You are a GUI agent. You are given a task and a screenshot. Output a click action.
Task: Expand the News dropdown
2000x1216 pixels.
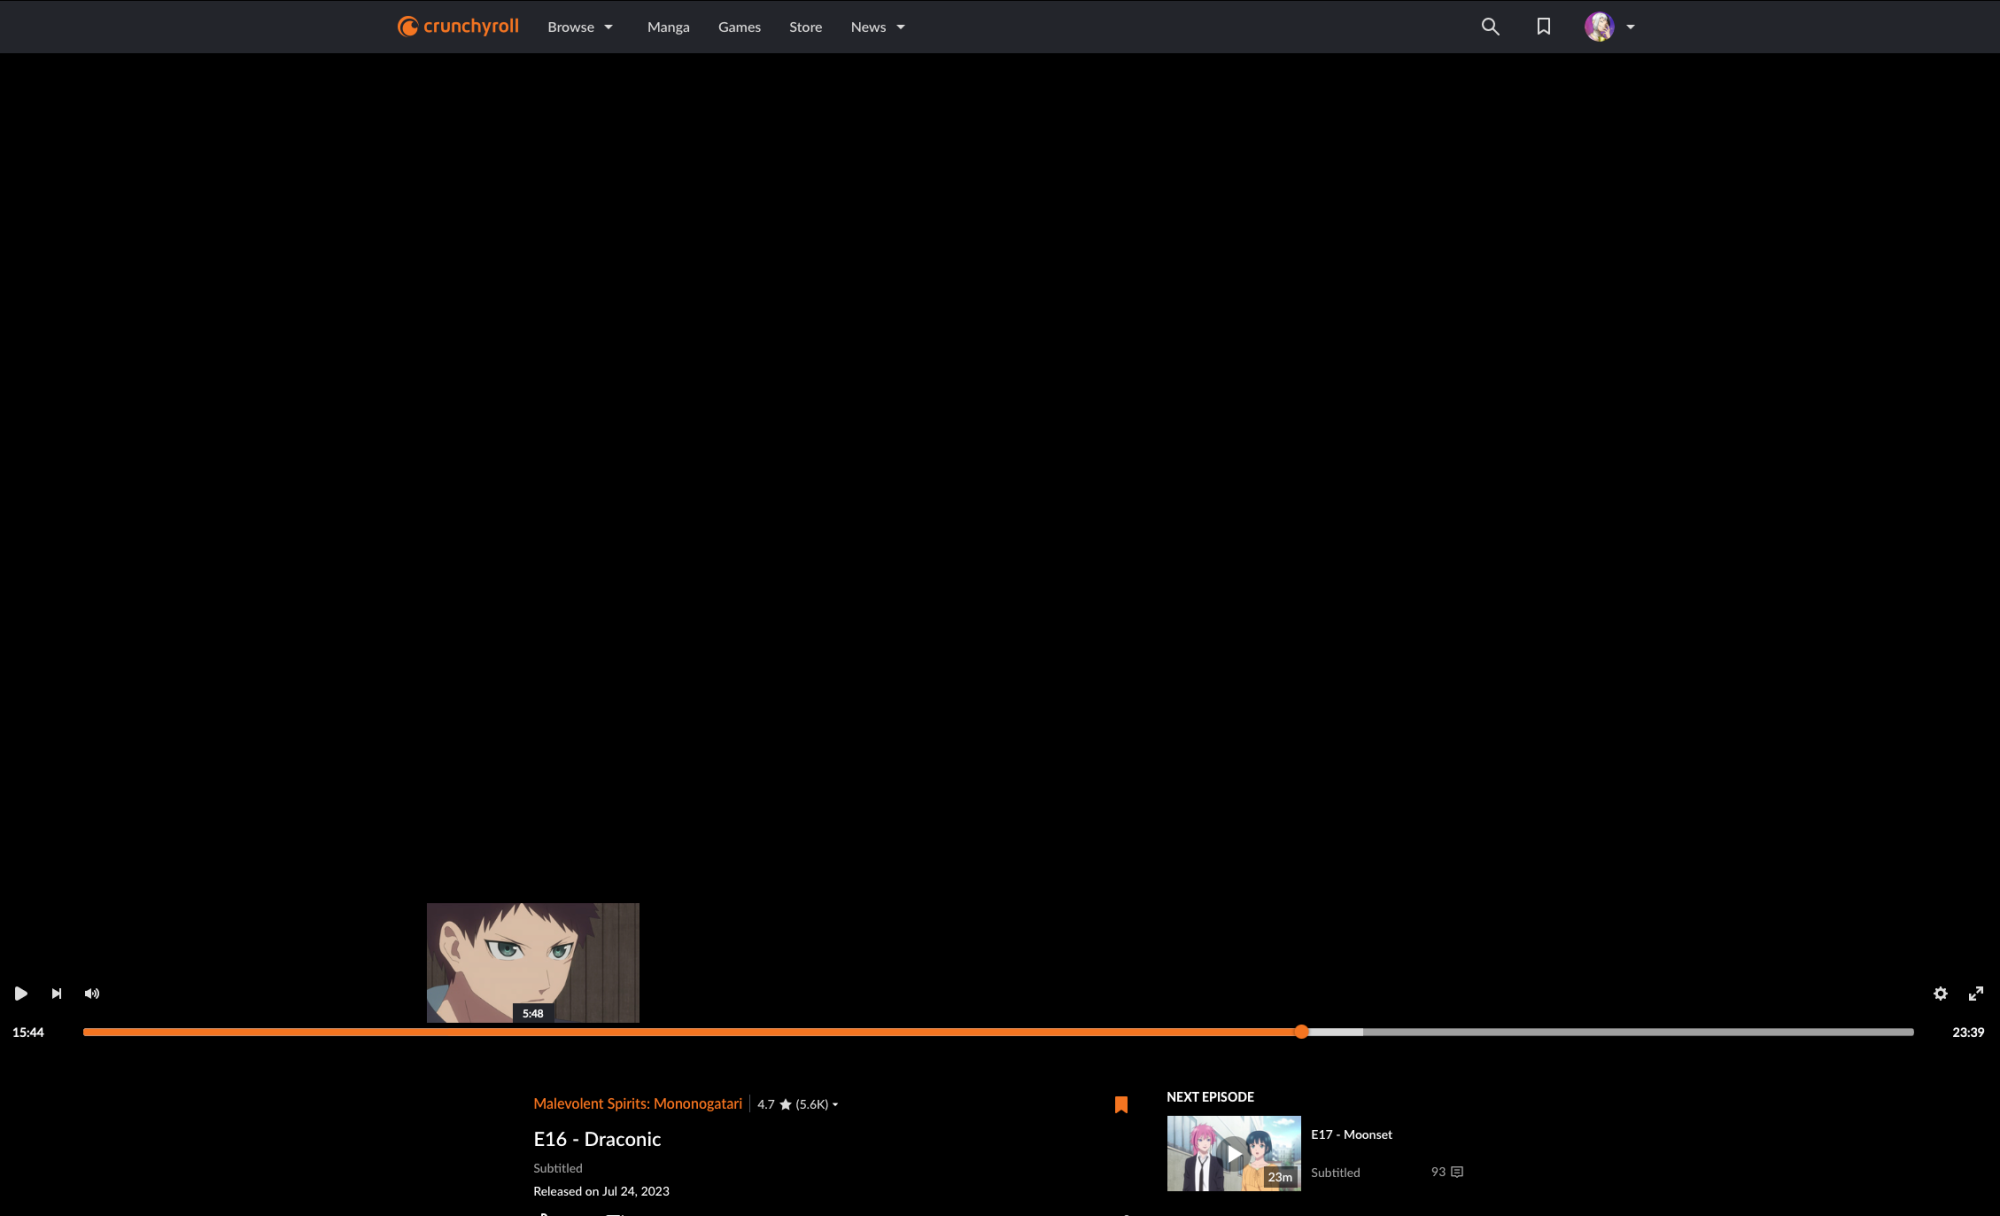tap(877, 27)
